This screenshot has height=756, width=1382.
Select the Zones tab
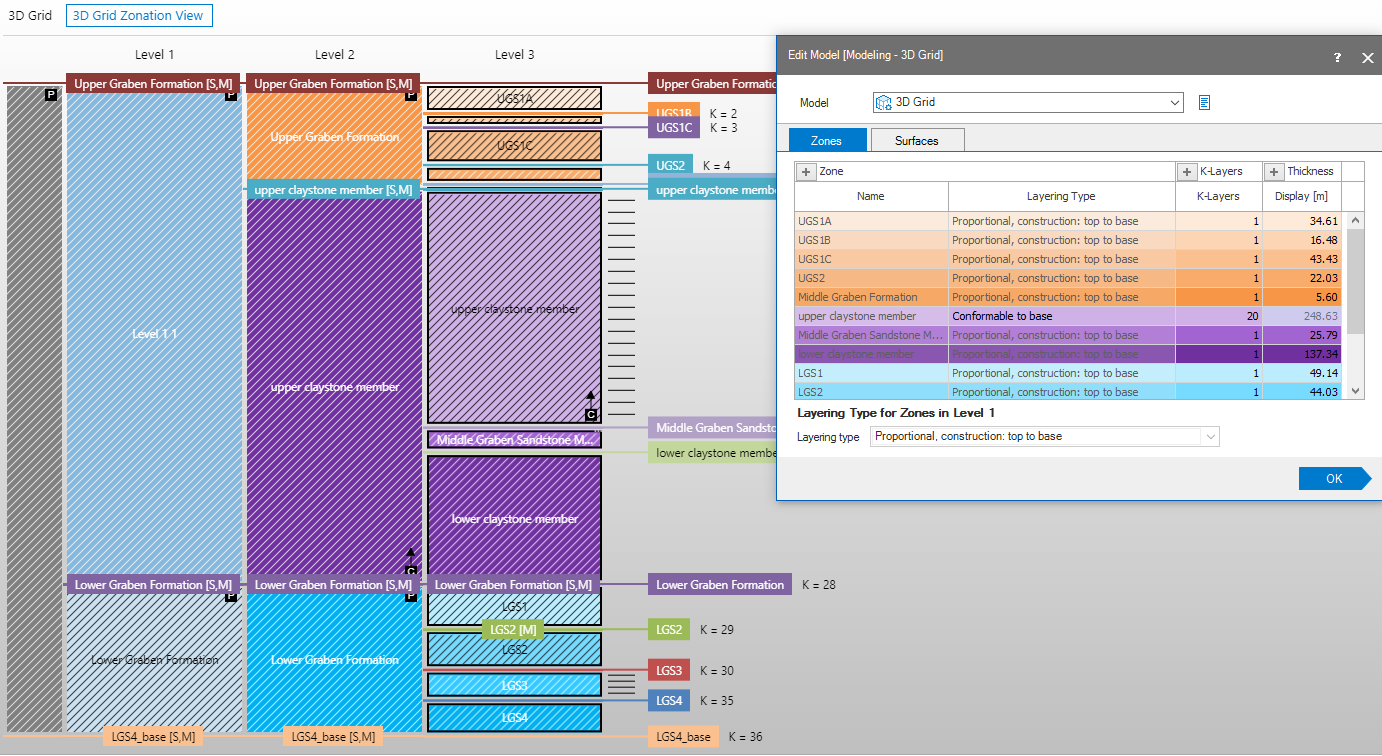[826, 140]
